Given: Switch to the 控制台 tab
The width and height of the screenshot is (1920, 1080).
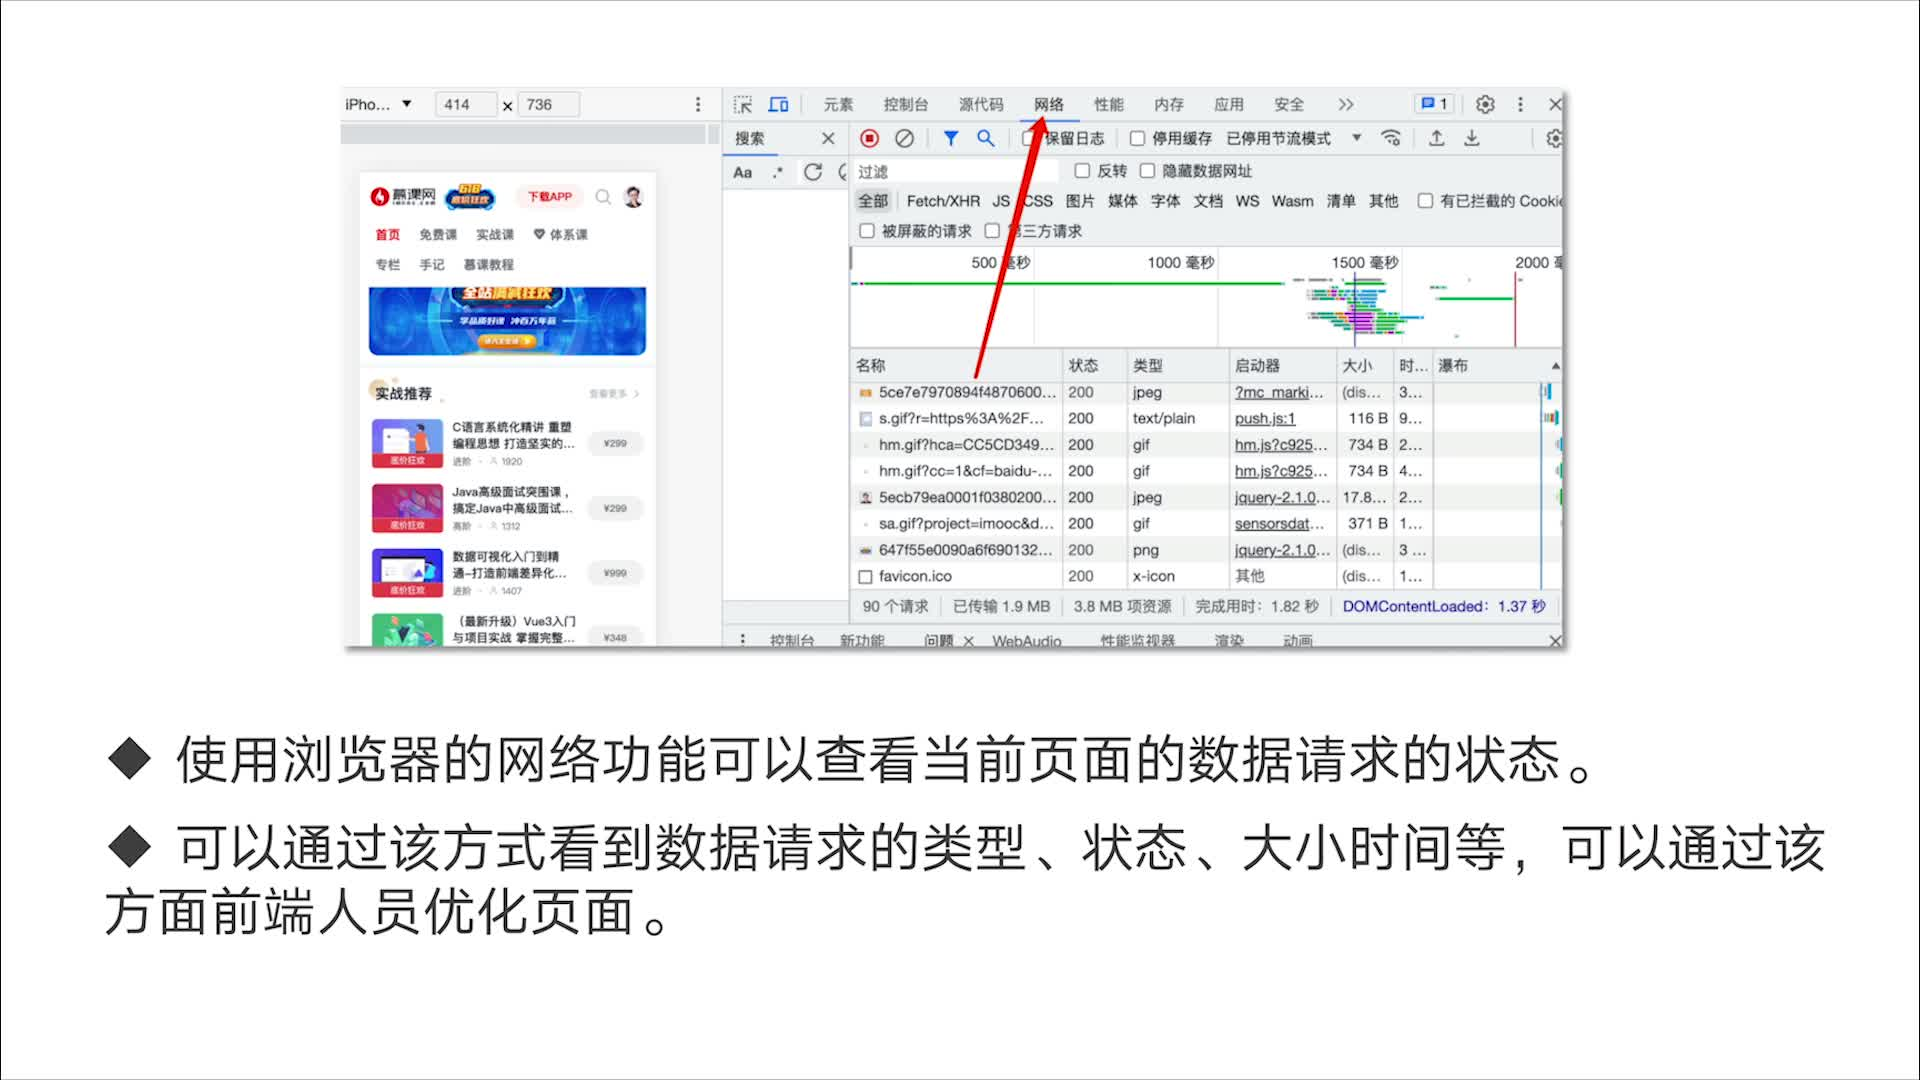Looking at the screenshot, I should tap(905, 104).
